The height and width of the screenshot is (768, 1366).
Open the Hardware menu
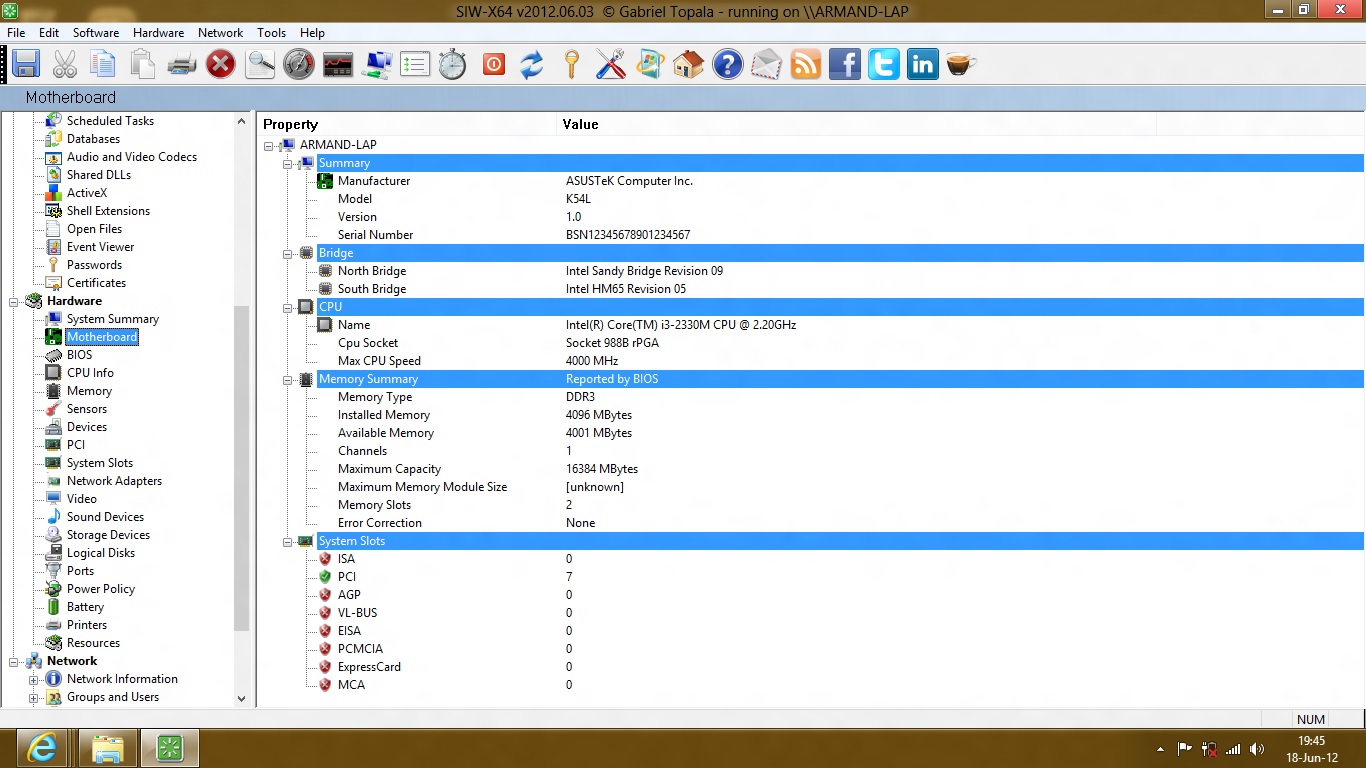pos(158,33)
